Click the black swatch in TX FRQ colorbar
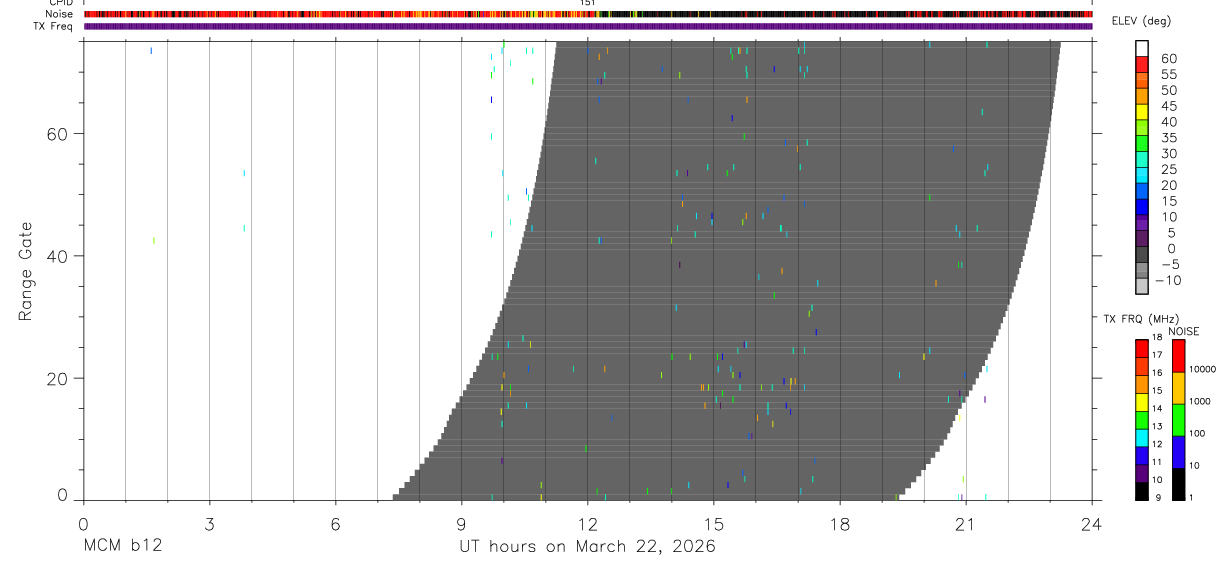The image size is (1228, 567). coord(1142,491)
